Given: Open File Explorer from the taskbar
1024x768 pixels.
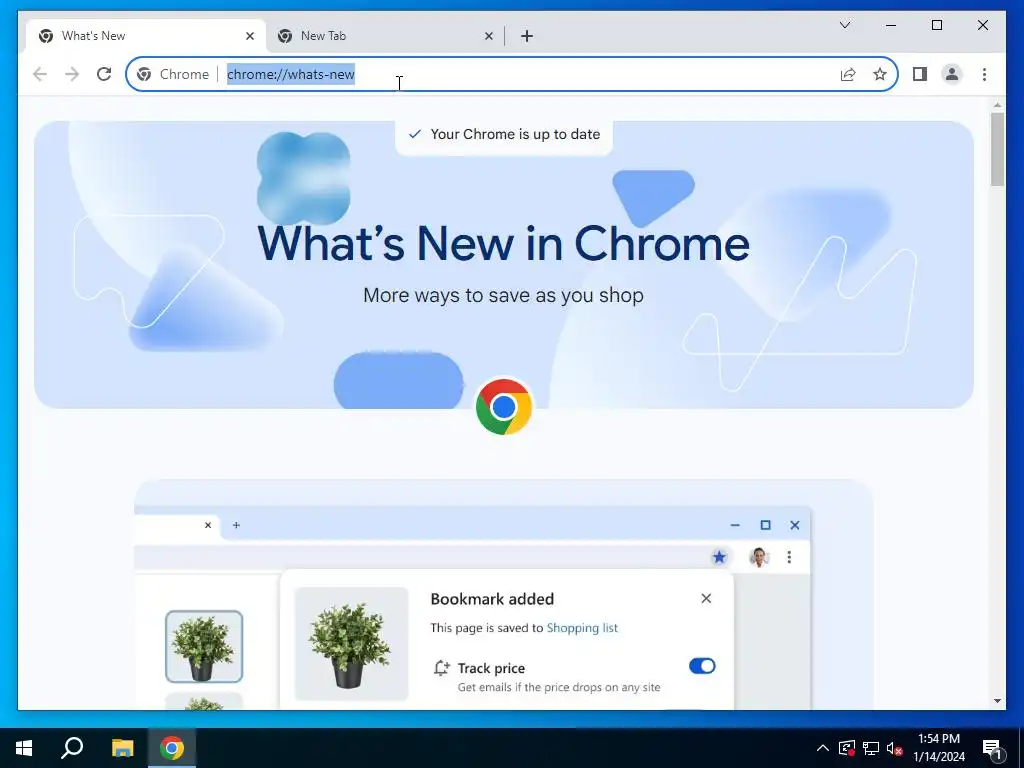Looking at the screenshot, I should pyautogui.click(x=122, y=748).
